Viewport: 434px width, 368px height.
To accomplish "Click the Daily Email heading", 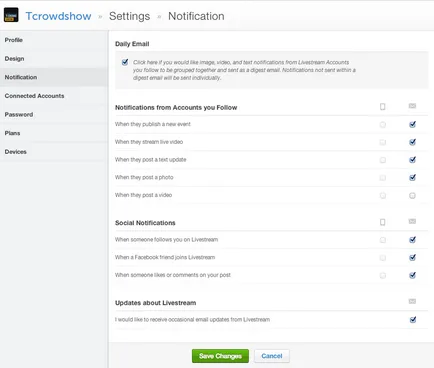I will click(132, 44).
